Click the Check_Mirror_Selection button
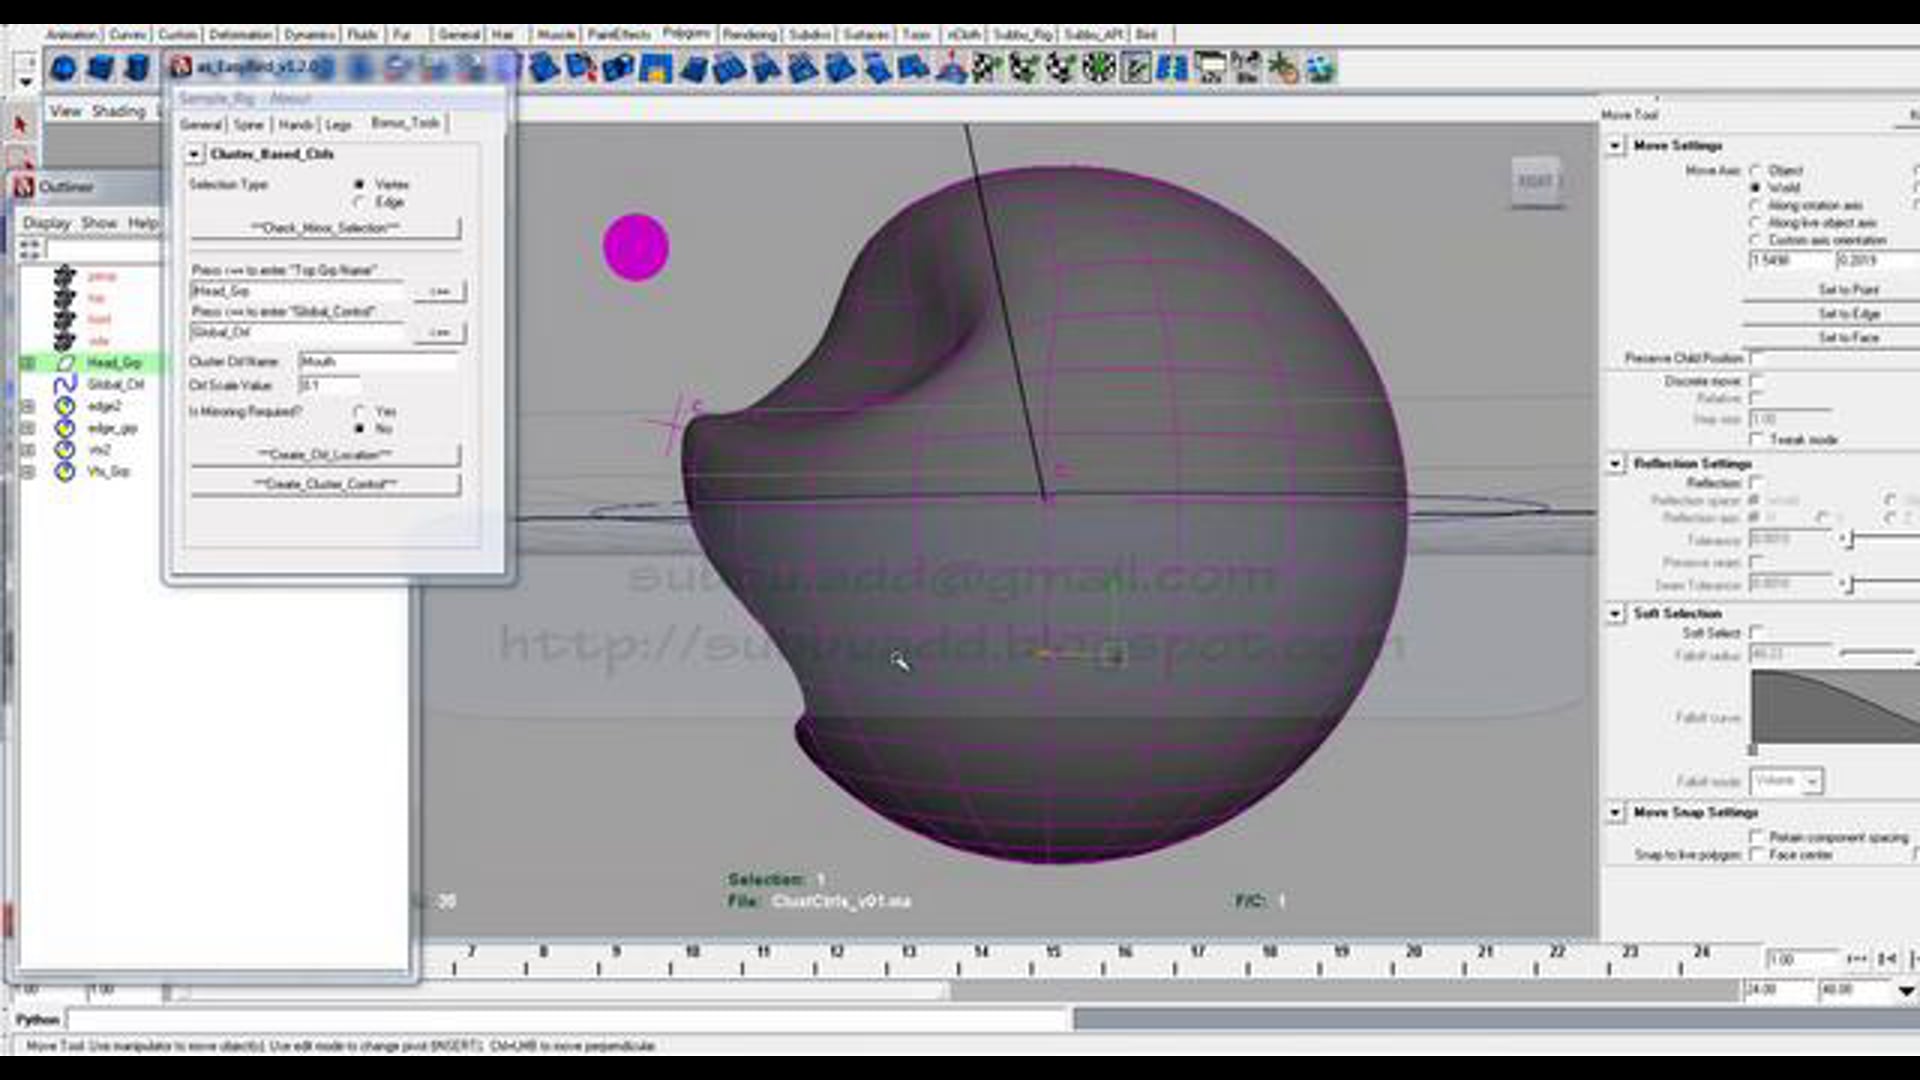The width and height of the screenshot is (1920, 1080). coord(325,228)
